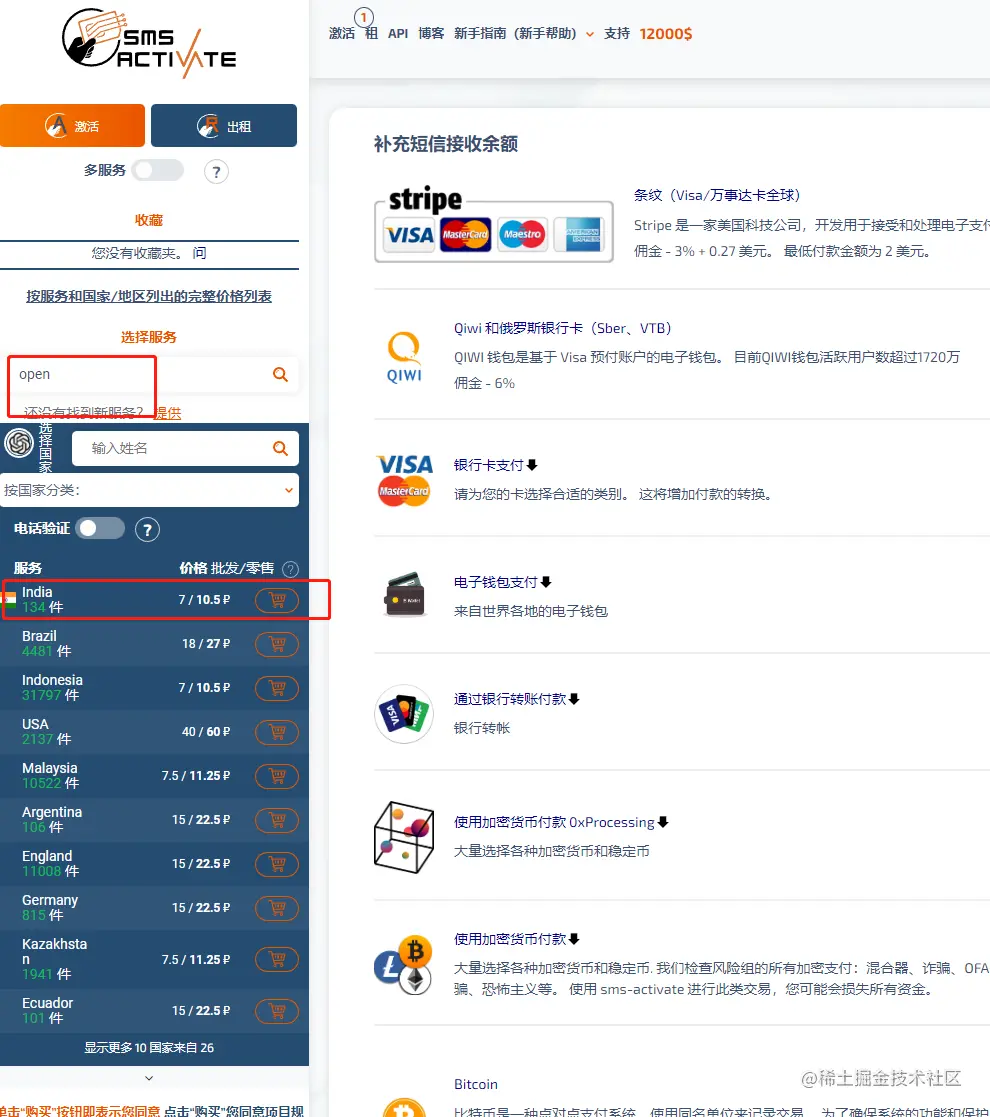Image resolution: width=990 pixels, height=1117 pixels.
Task: Click the Argentina 15 / 22.5 price
Action: click(201, 820)
